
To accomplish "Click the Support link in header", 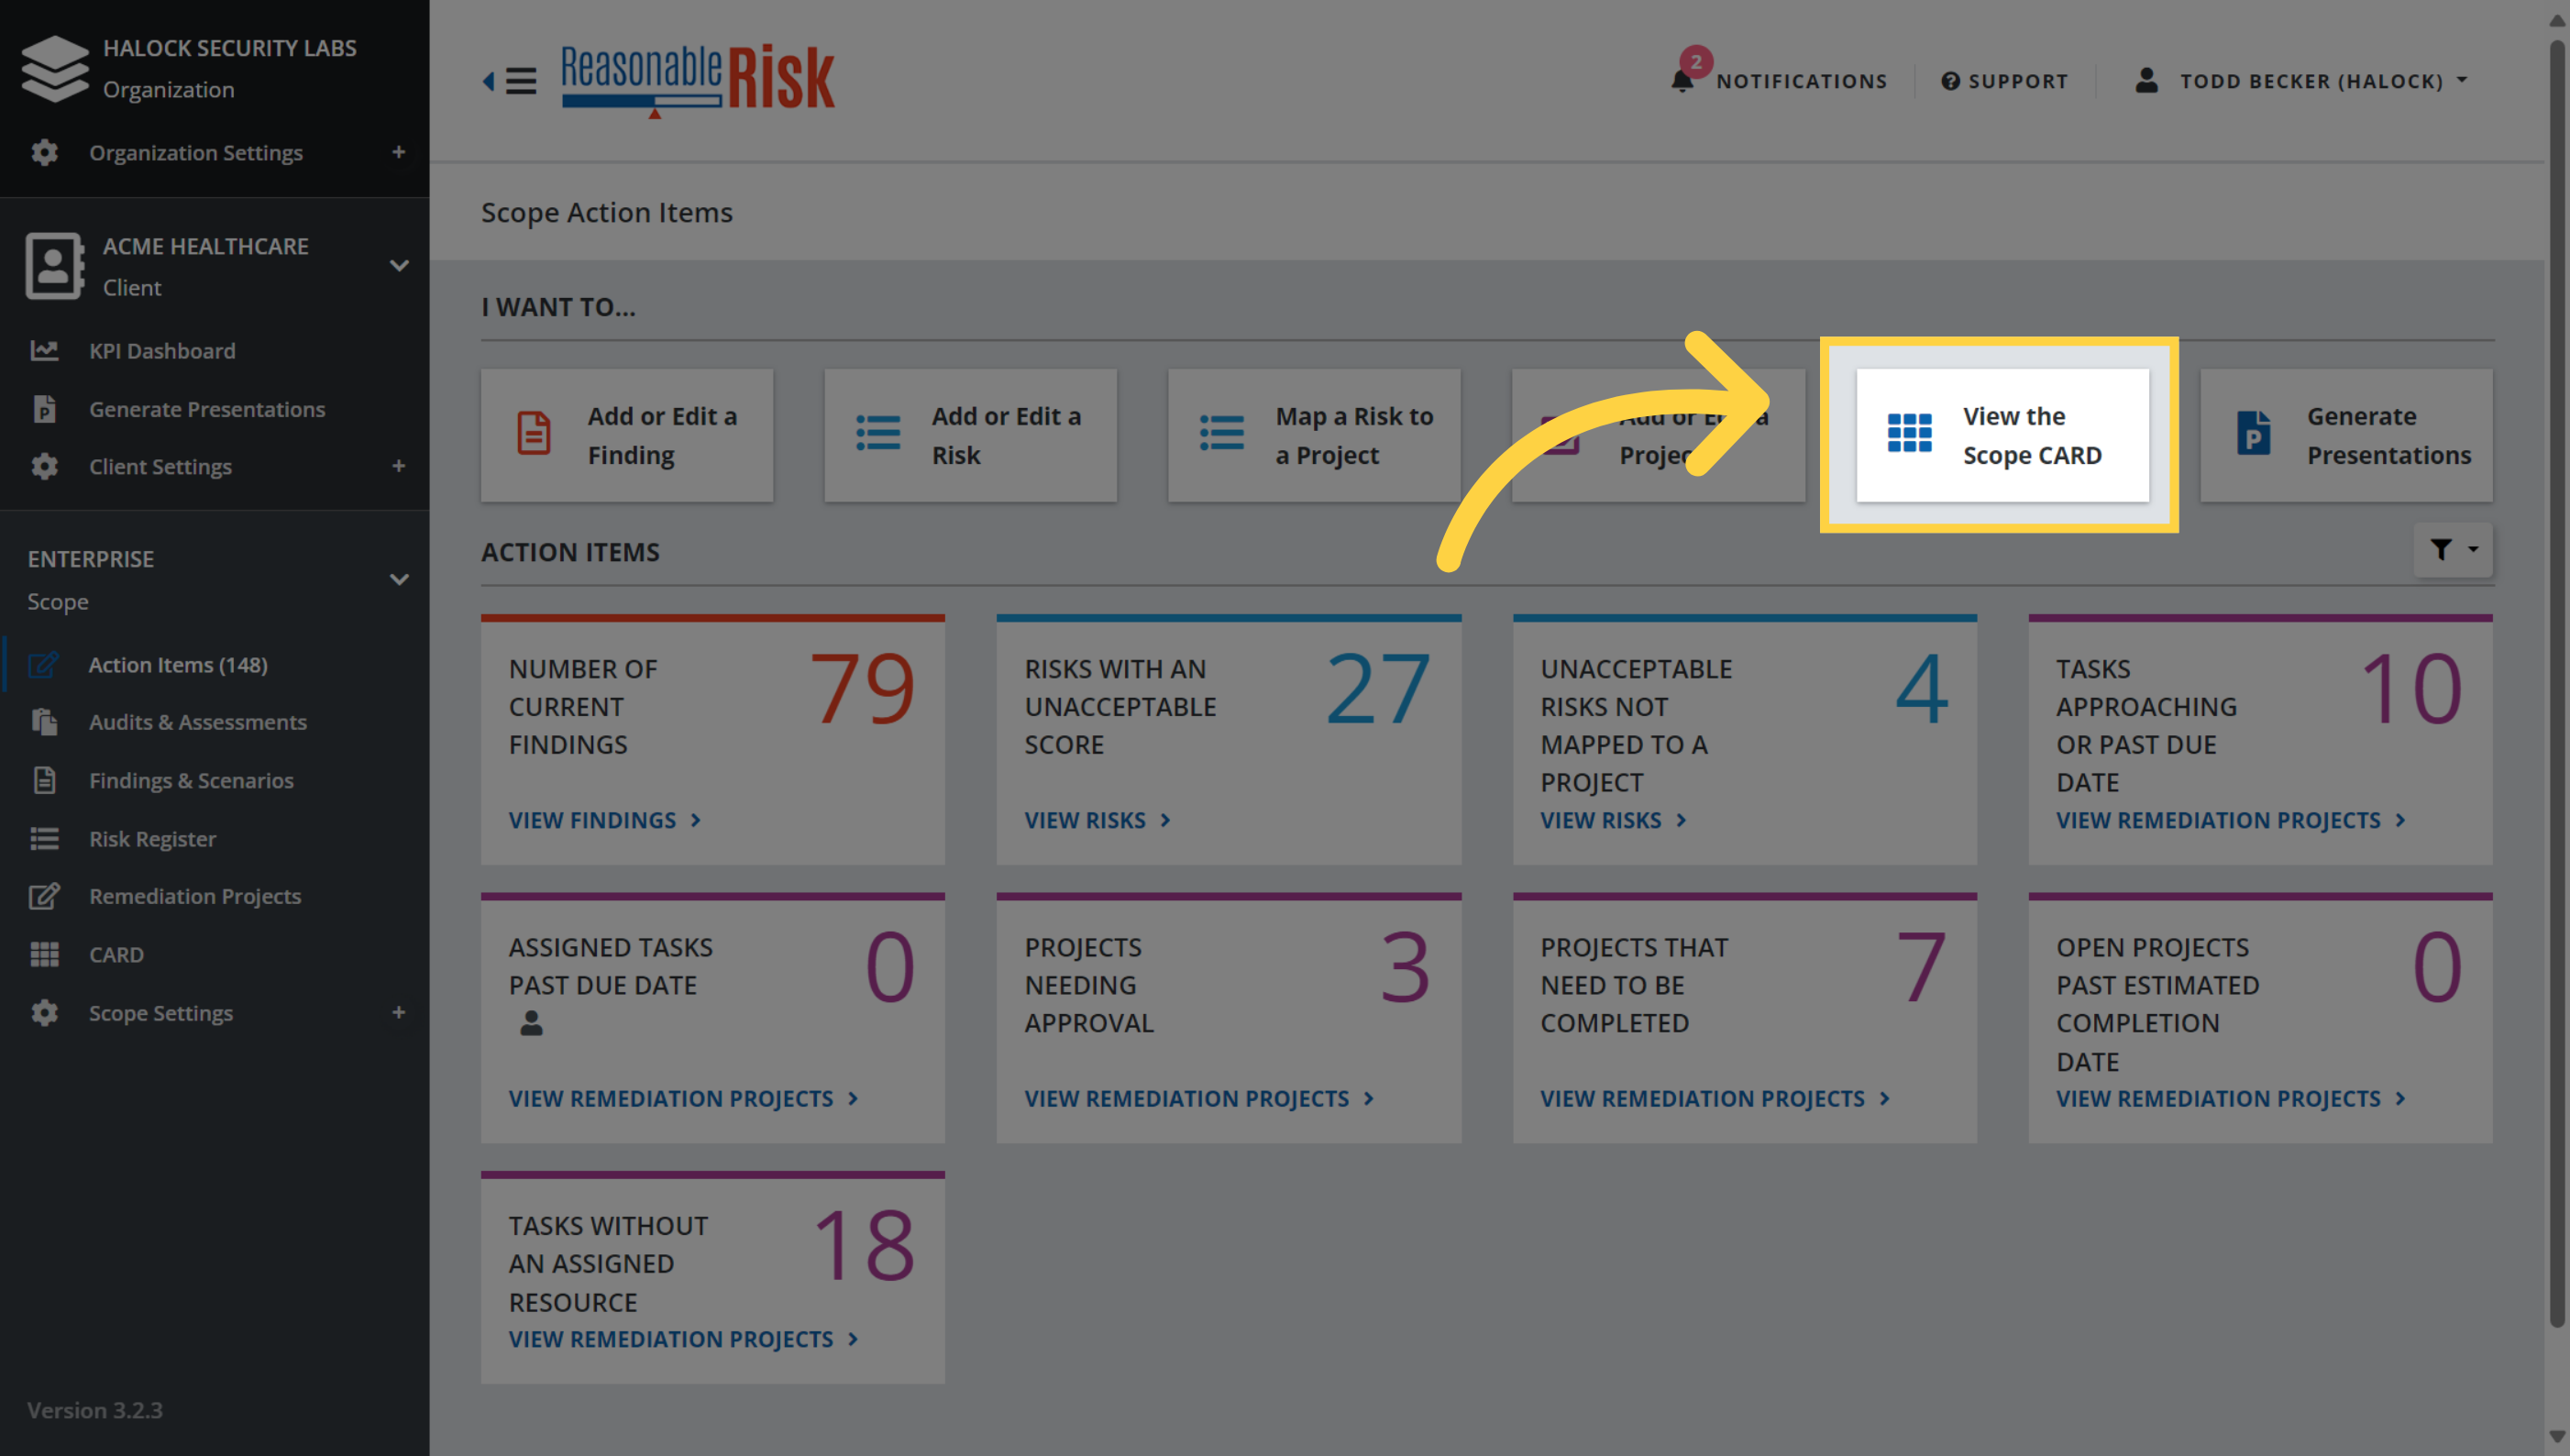I will tap(2004, 81).
